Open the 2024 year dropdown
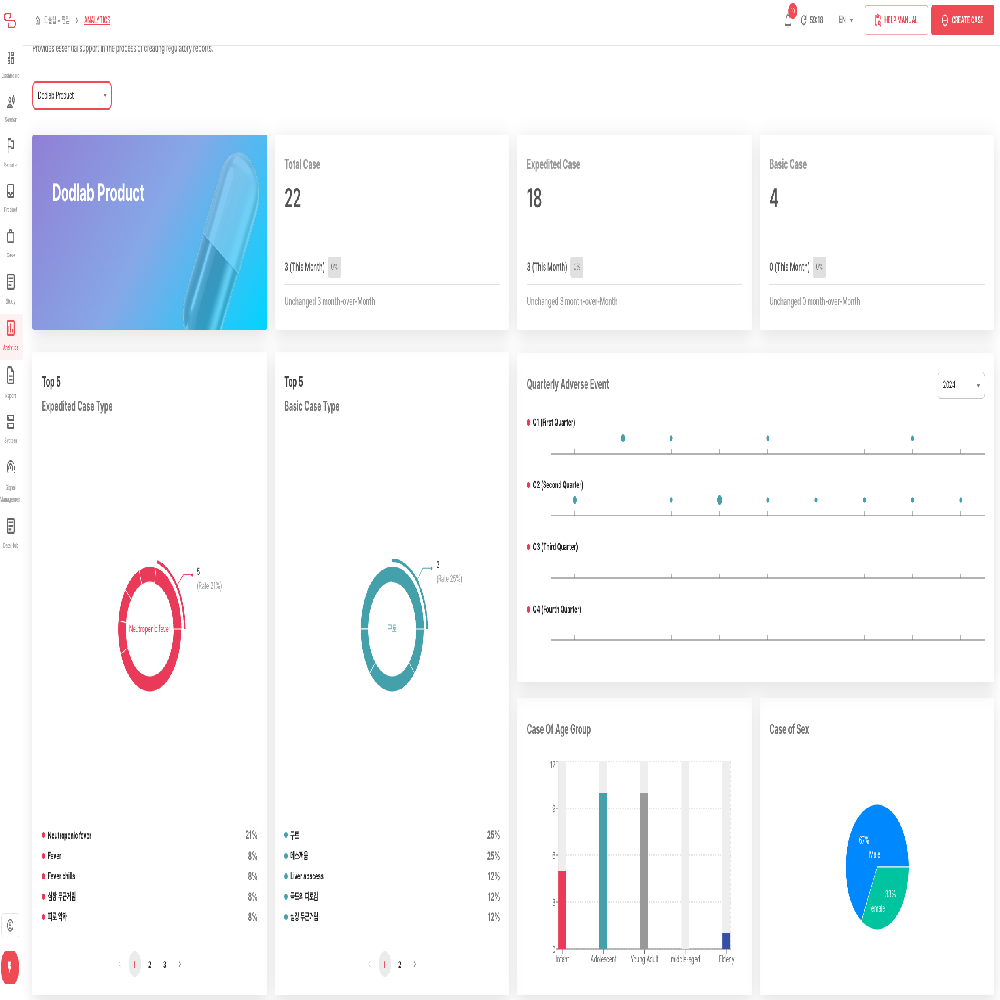This screenshot has height=1000, width=1000. pos(960,384)
